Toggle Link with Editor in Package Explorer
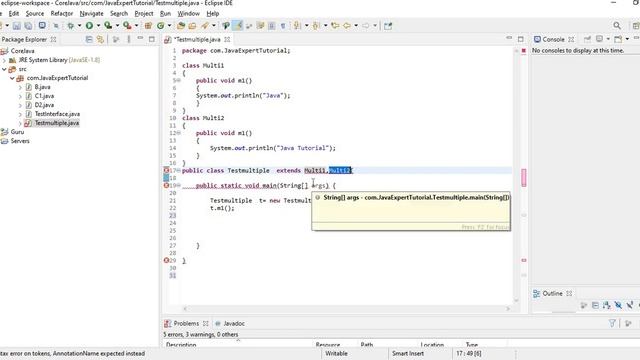 pos(100,39)
